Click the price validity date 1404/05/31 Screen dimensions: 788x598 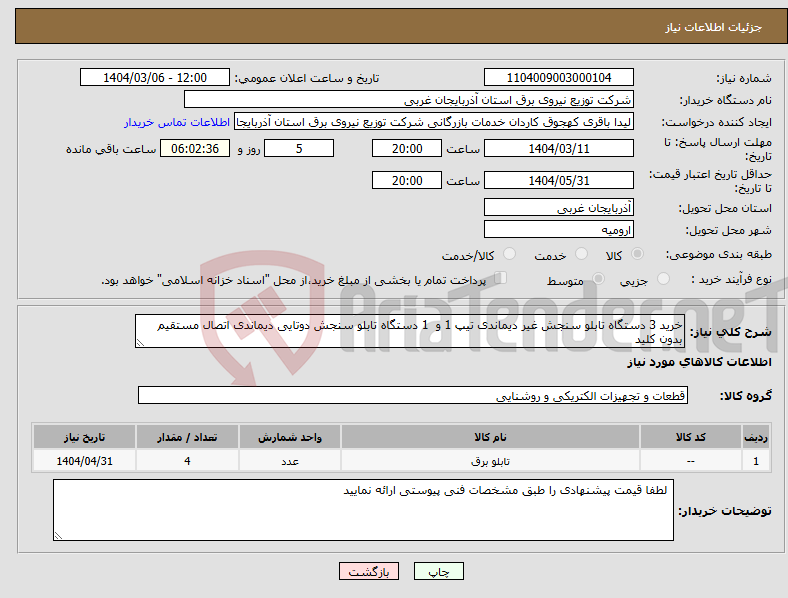click(558, 180)
